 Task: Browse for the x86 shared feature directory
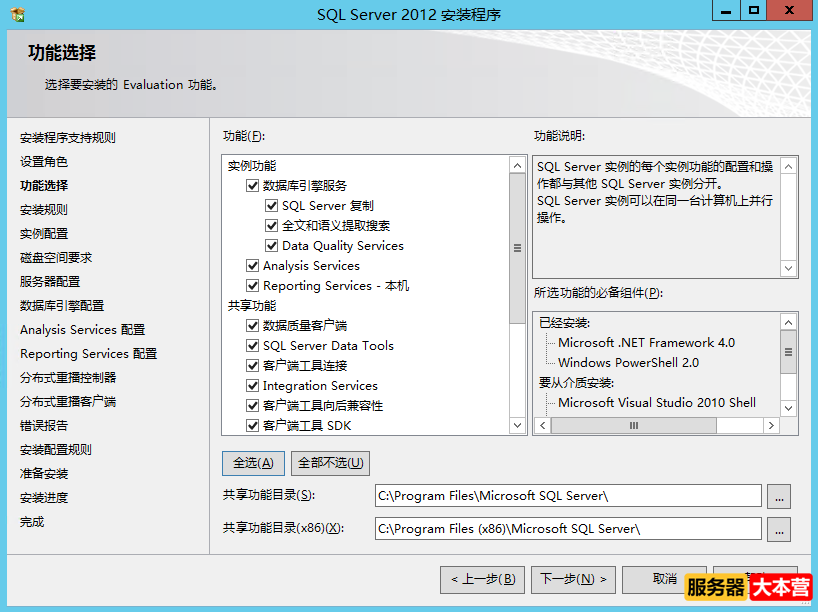click(779, 530)
